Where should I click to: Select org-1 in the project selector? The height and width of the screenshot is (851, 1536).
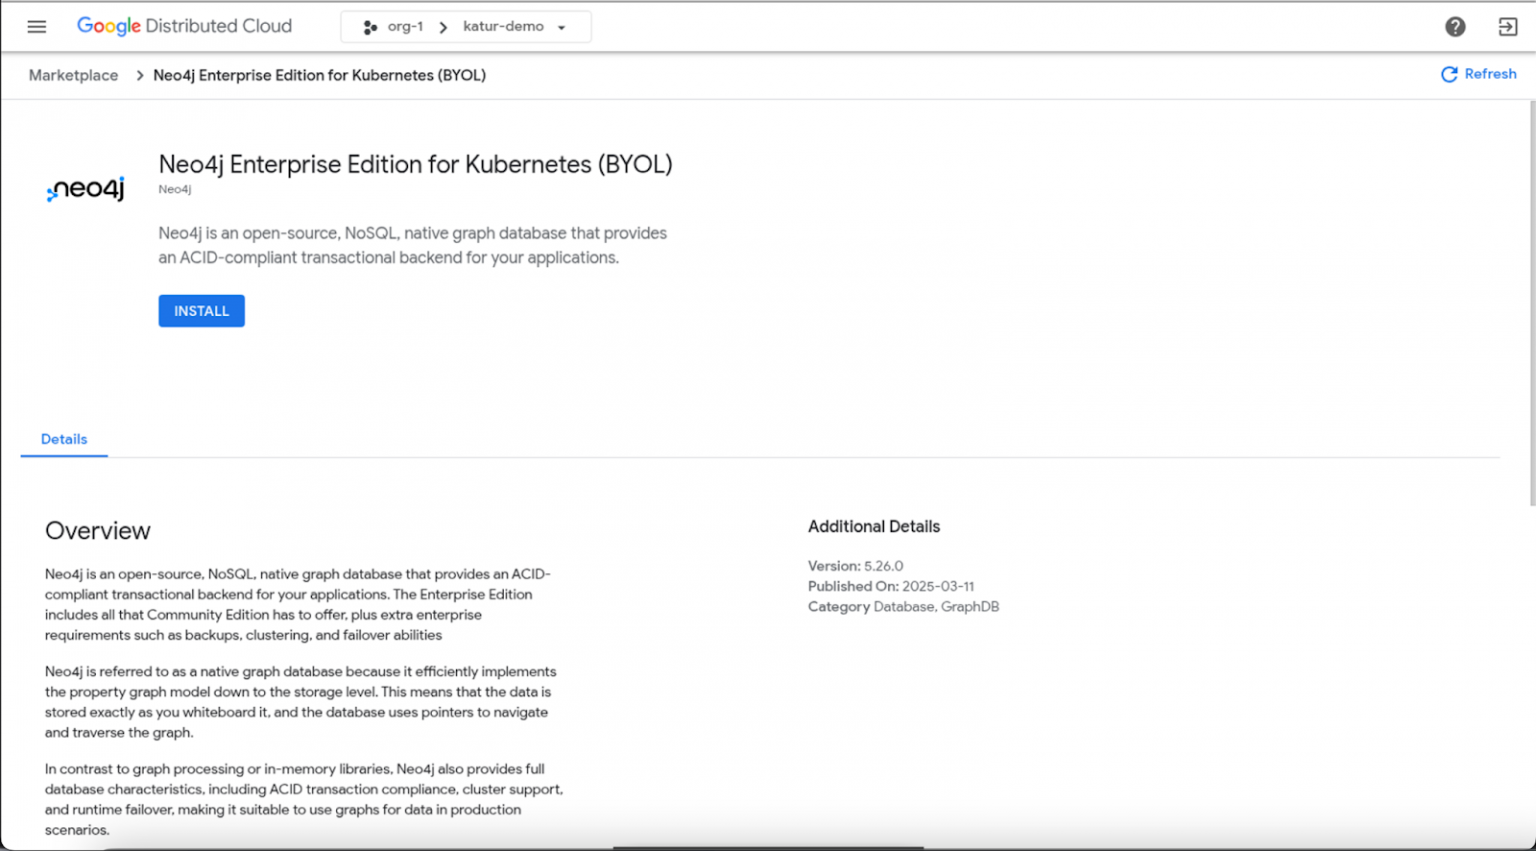point(405,27)
